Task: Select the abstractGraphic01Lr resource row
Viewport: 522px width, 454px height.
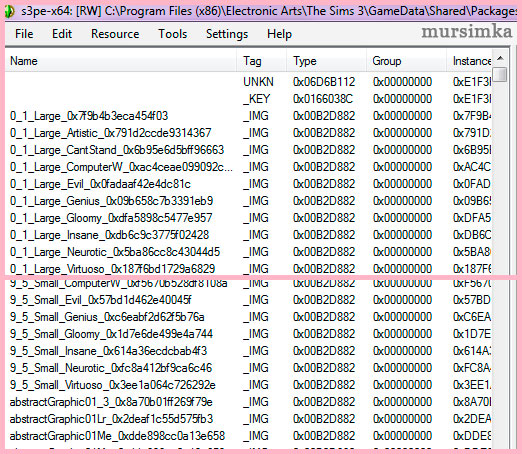Action: [248, 419]
